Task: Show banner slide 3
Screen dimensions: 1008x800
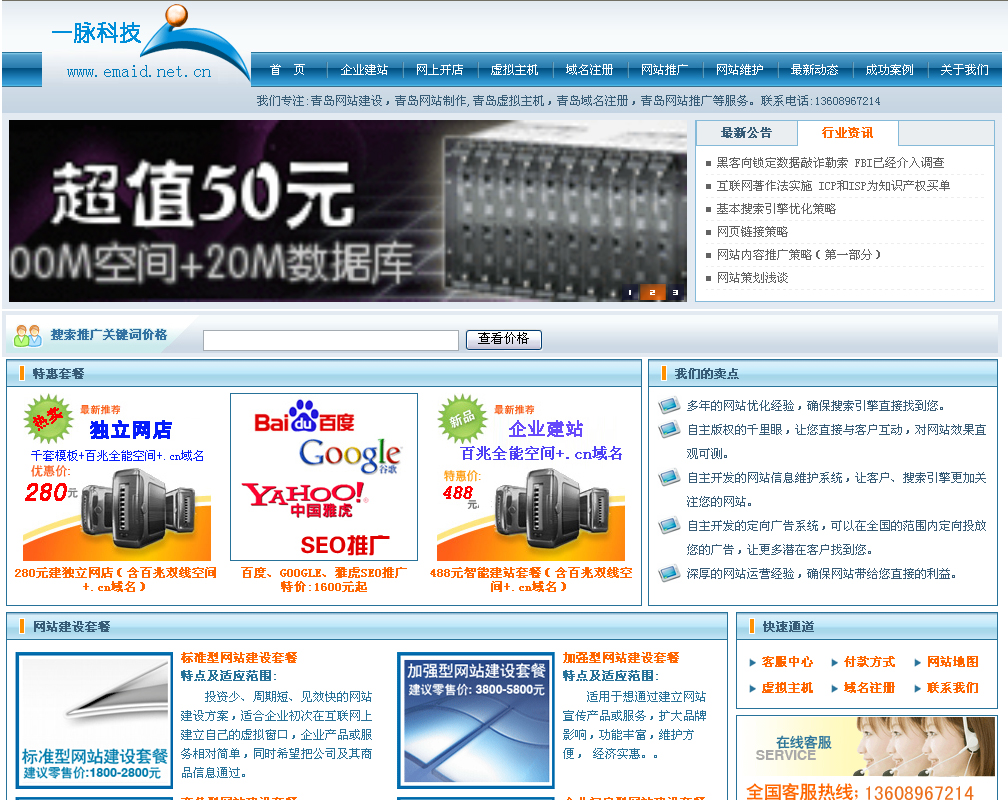Action: pos(675,293)
